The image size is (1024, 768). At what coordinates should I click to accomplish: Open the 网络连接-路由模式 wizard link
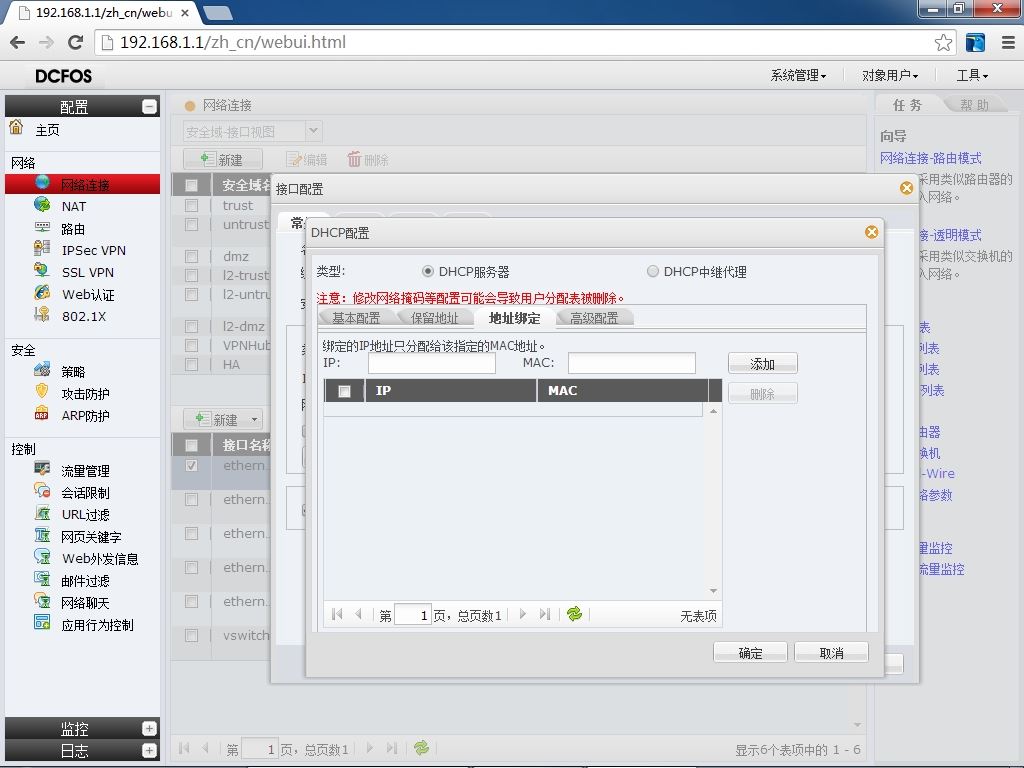930,158
